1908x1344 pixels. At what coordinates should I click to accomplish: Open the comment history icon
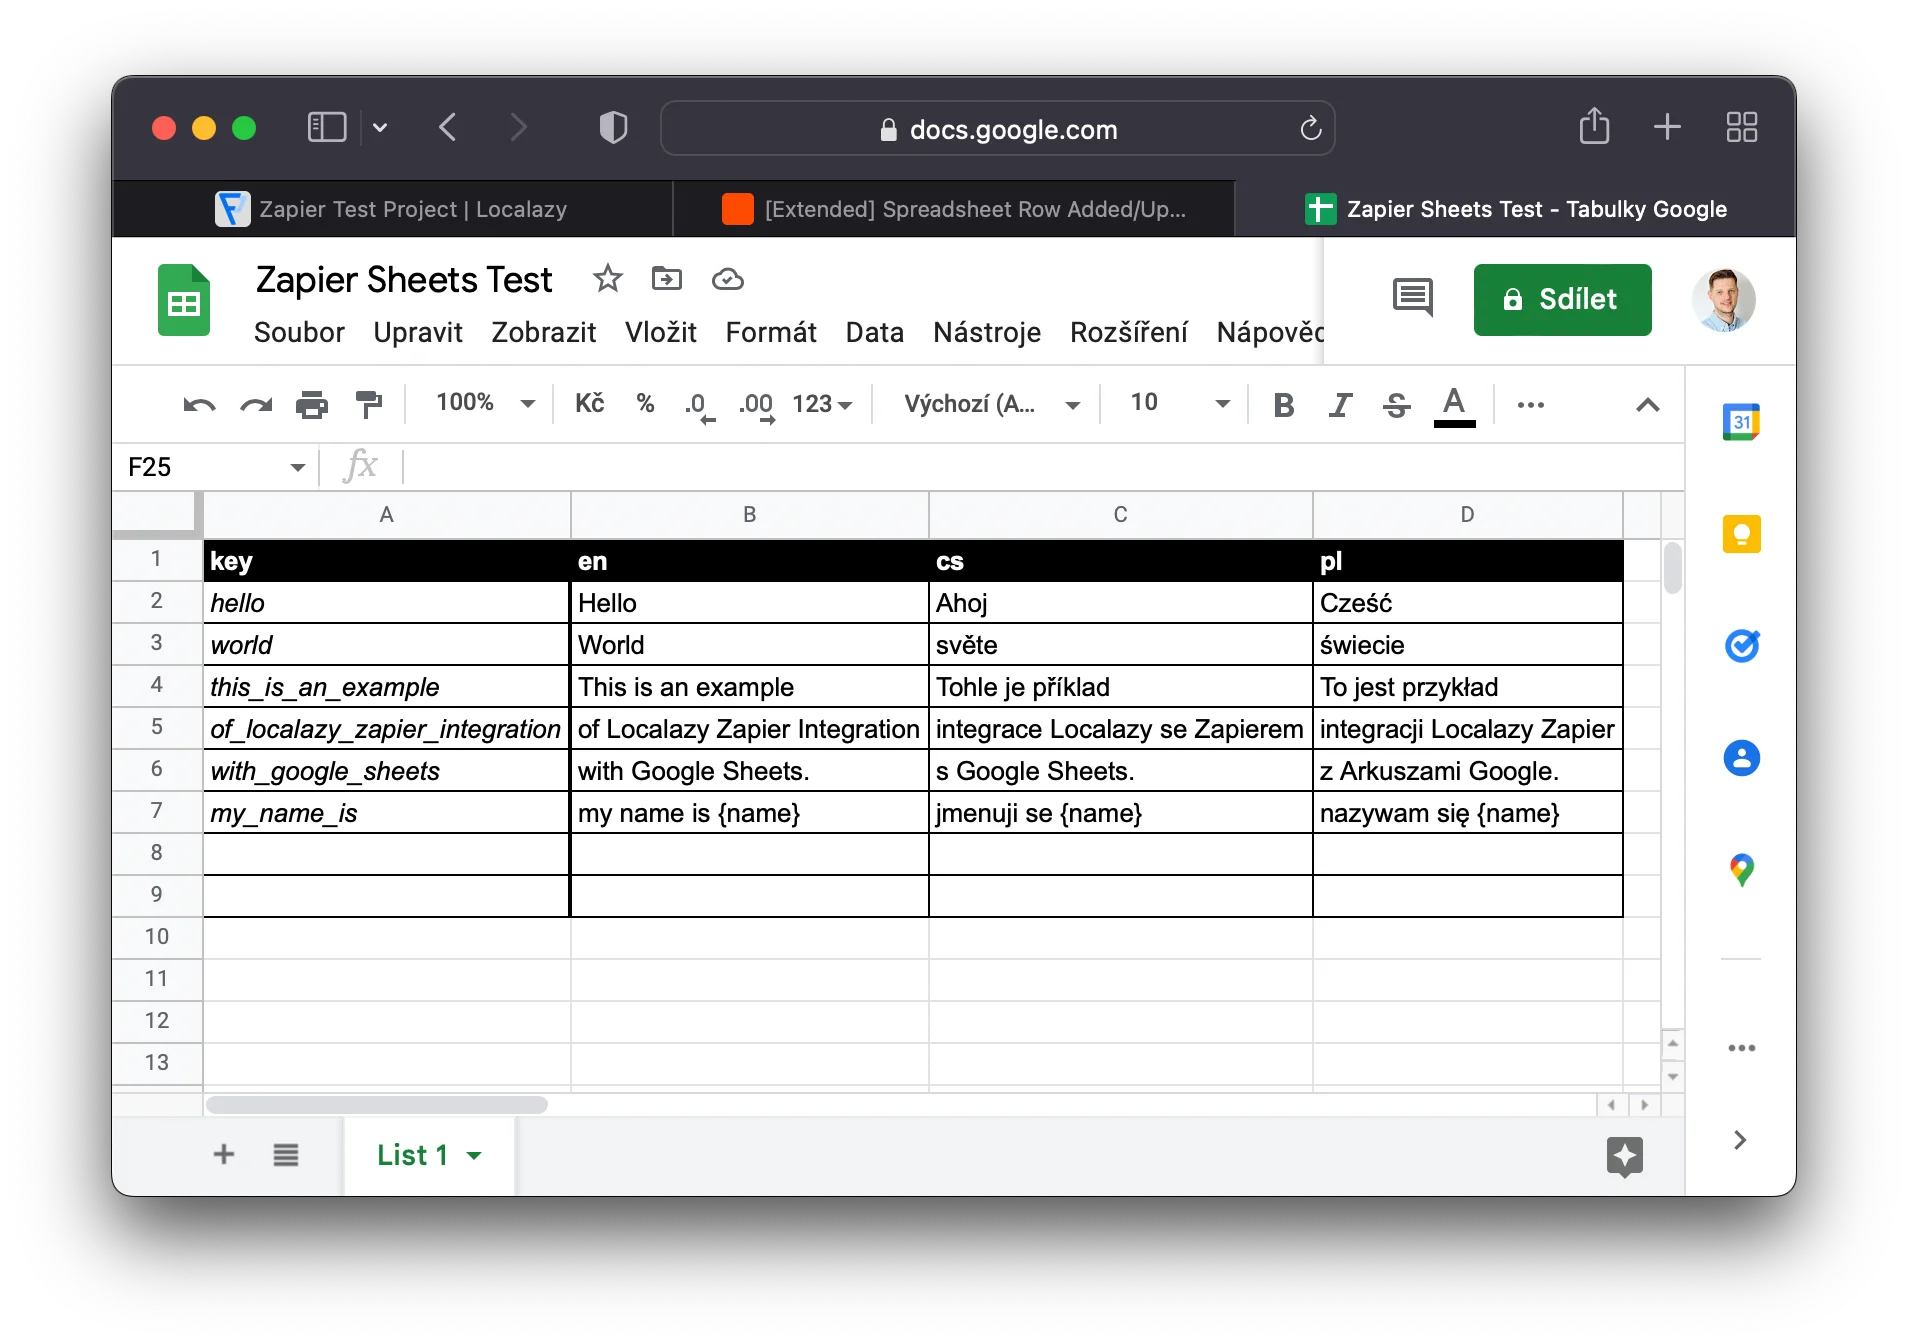coord(1412,298)
